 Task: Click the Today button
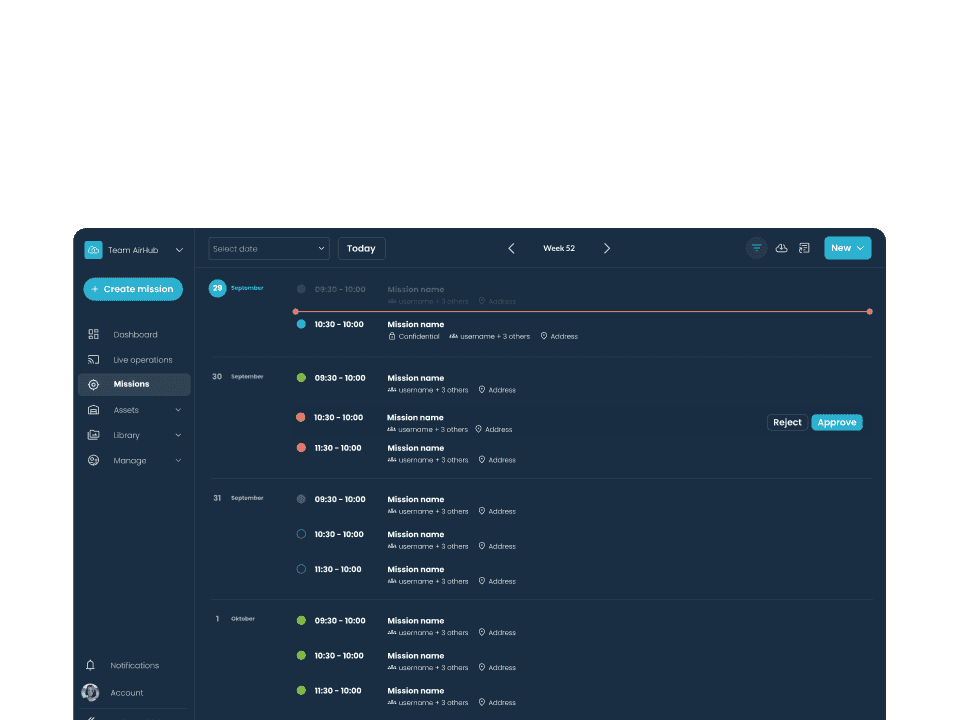pyautogui.click(x=362, y=249)
